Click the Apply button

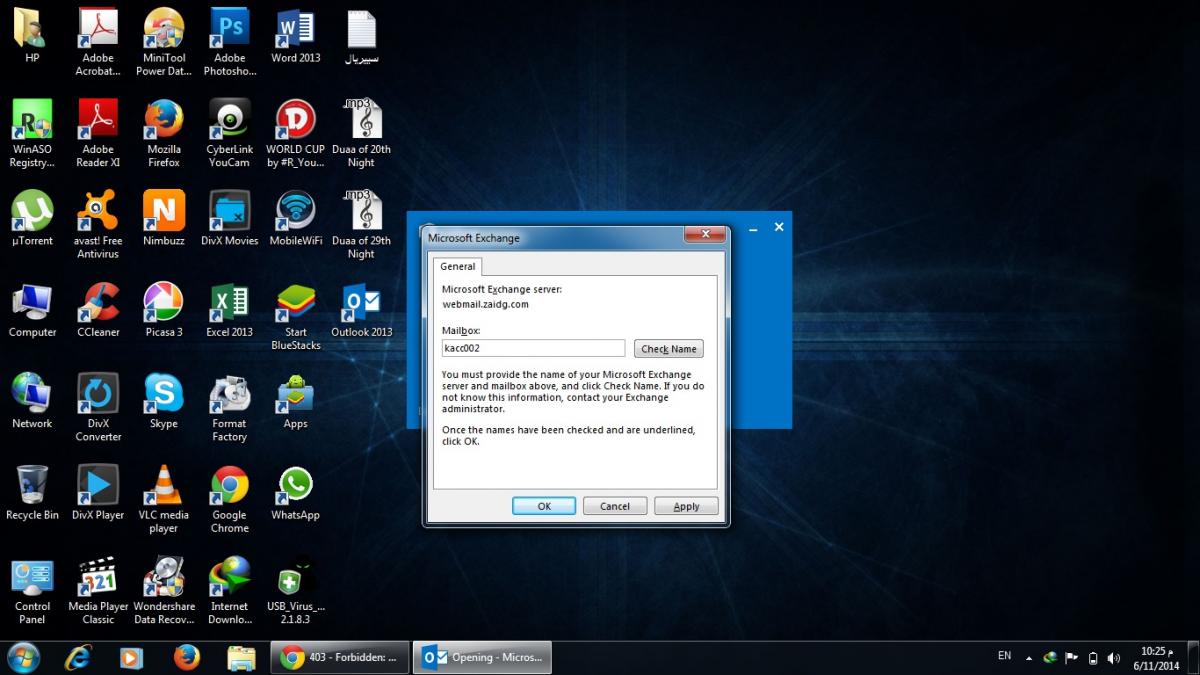coord(686,506)
